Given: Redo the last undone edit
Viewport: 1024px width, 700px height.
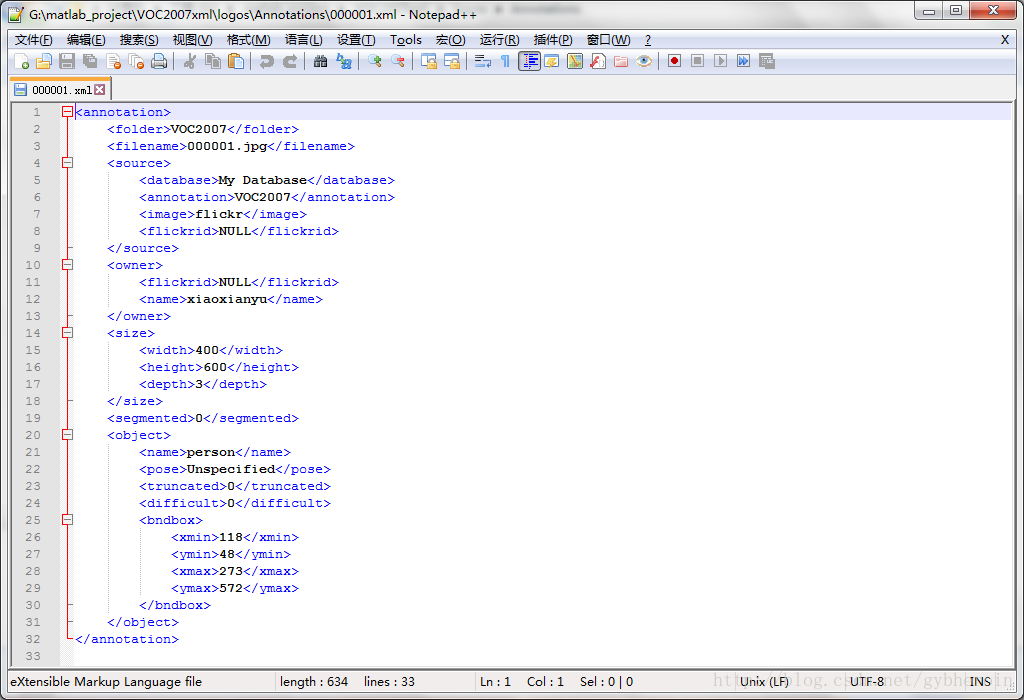Looking at the screenshot, I should tap(290, 61).
